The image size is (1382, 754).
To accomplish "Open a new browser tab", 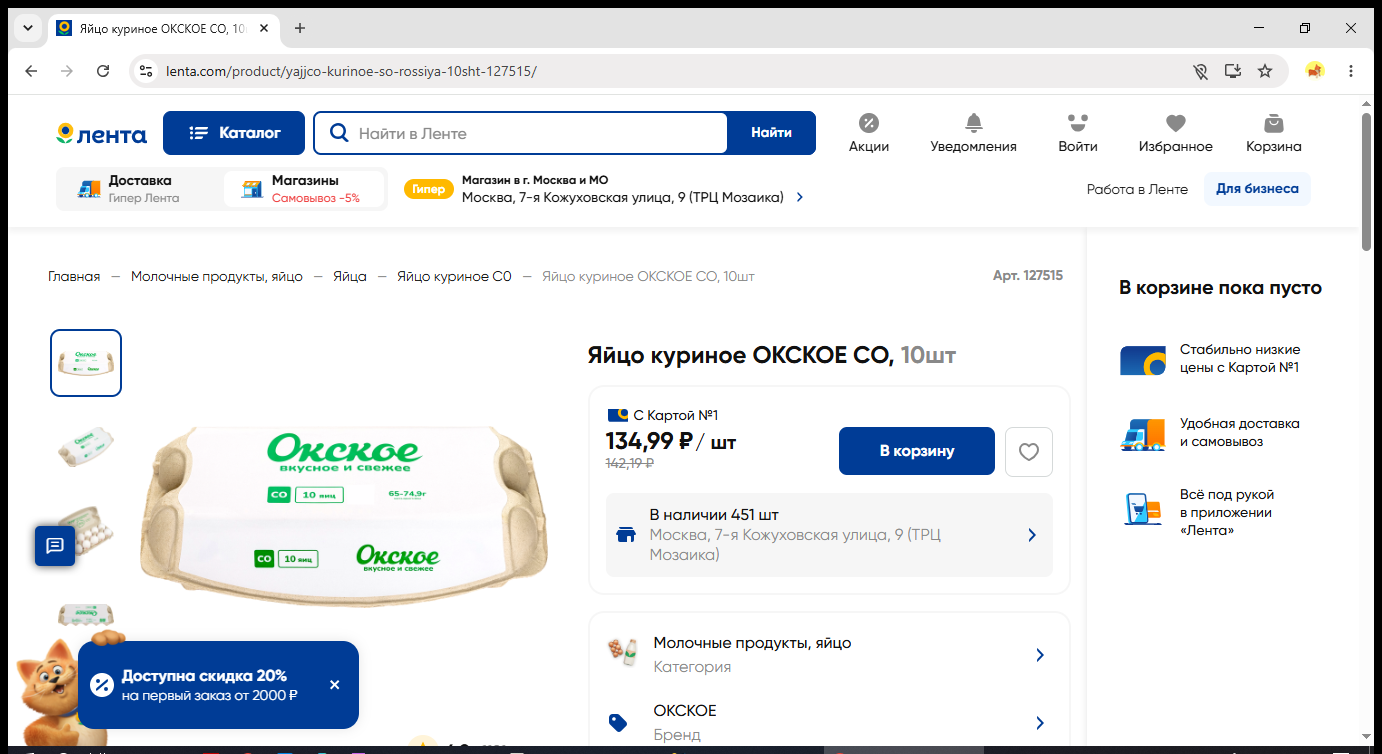I will [300, 28].
